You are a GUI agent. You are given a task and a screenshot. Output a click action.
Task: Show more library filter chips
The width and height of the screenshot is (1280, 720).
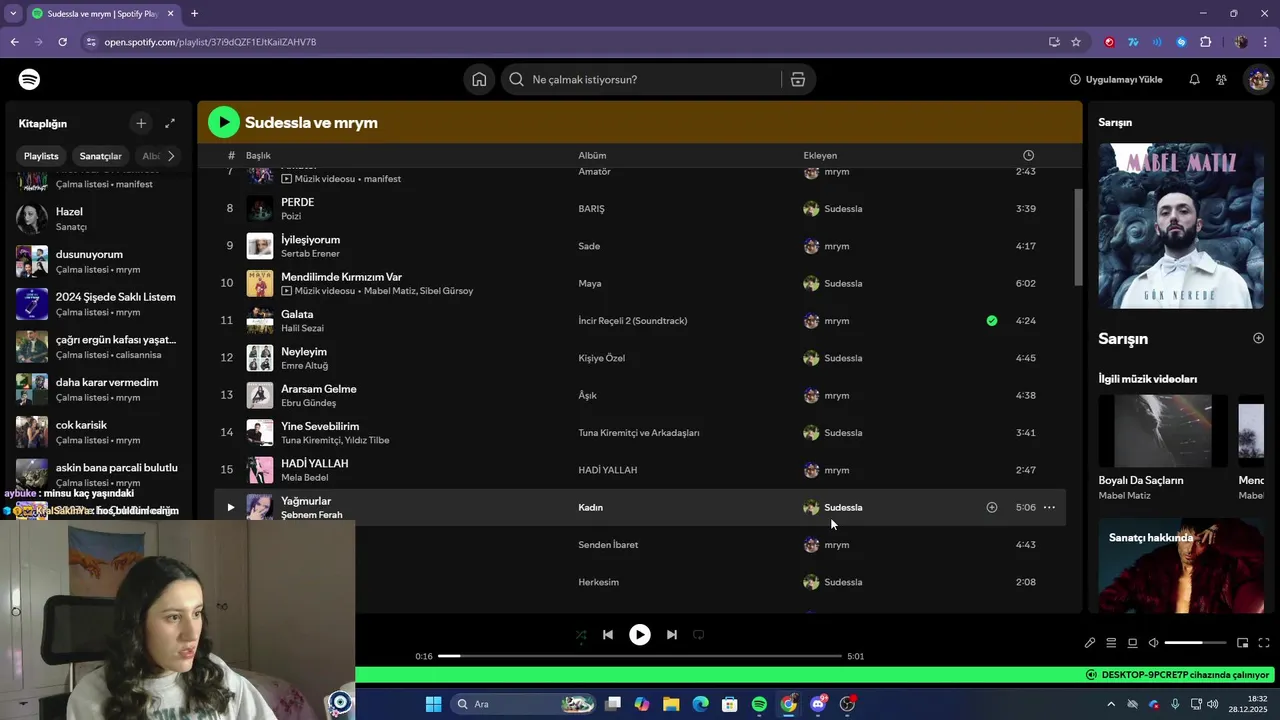[x=171, y=156]
